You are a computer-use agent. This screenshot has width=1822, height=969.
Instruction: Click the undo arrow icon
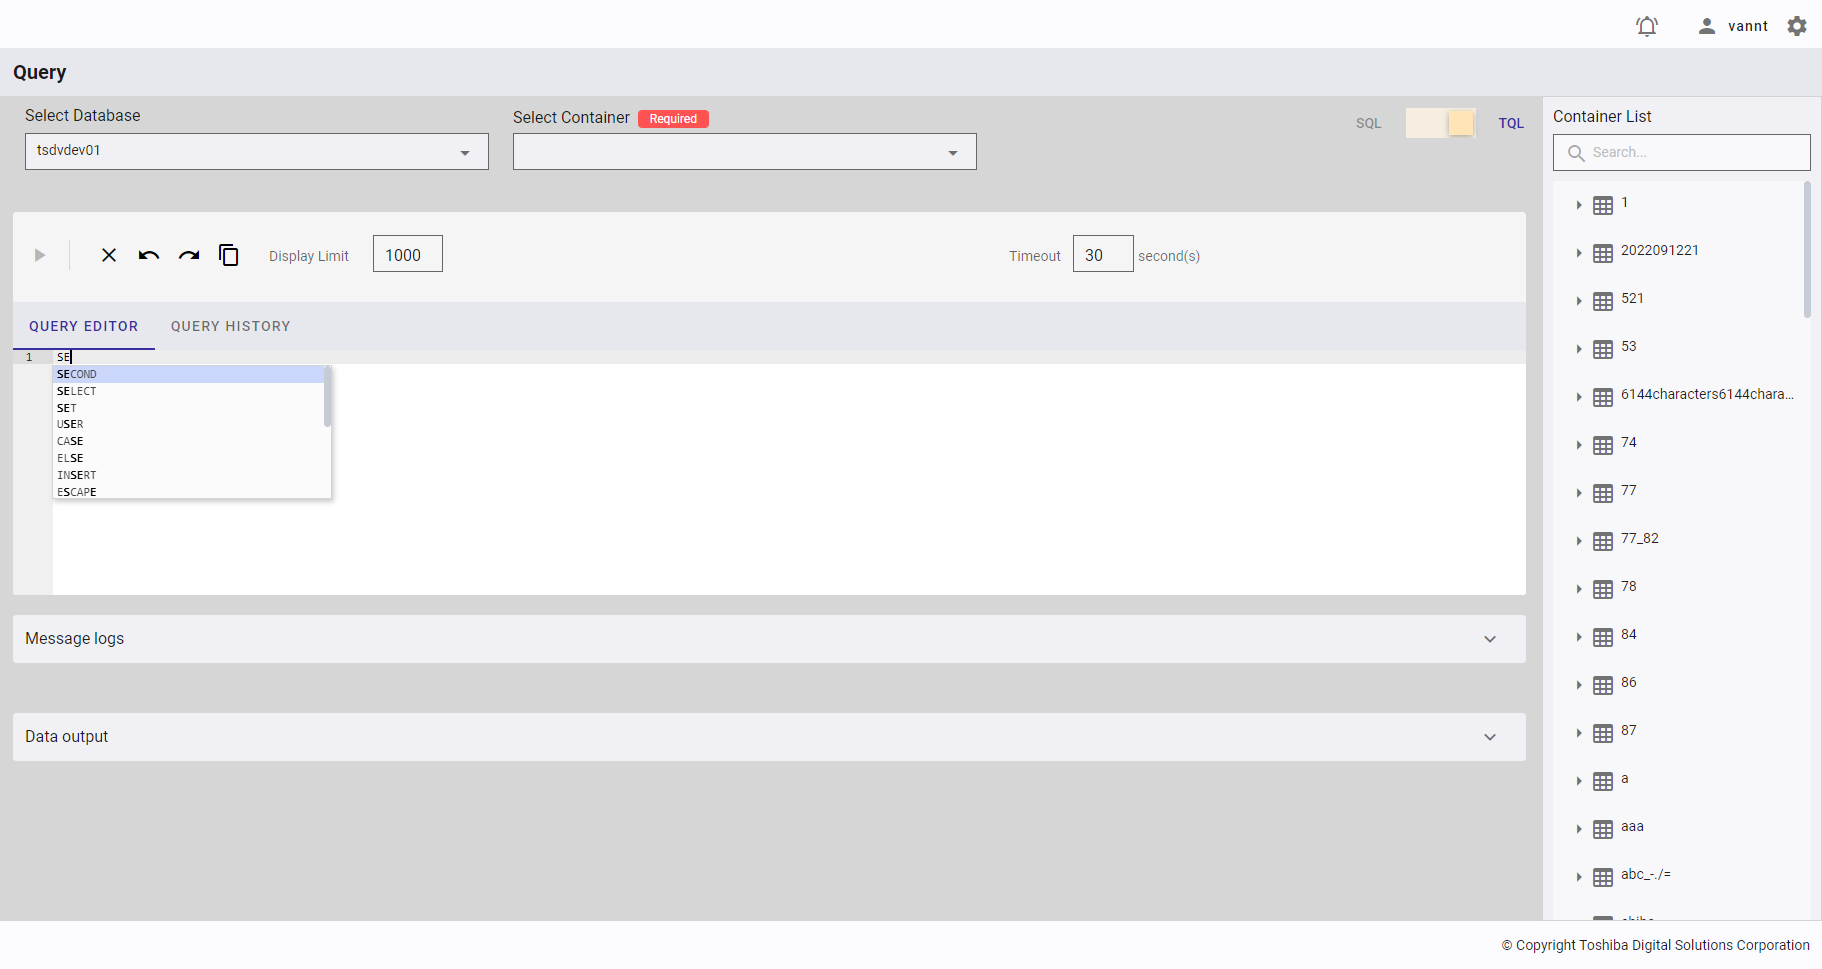coord(149,256)
